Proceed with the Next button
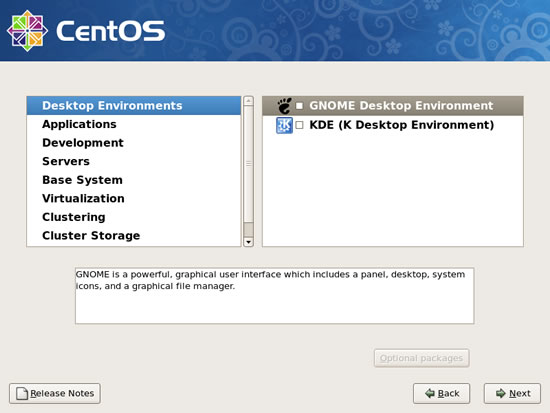This screenshot has width=550, height=413. (512, 393)
